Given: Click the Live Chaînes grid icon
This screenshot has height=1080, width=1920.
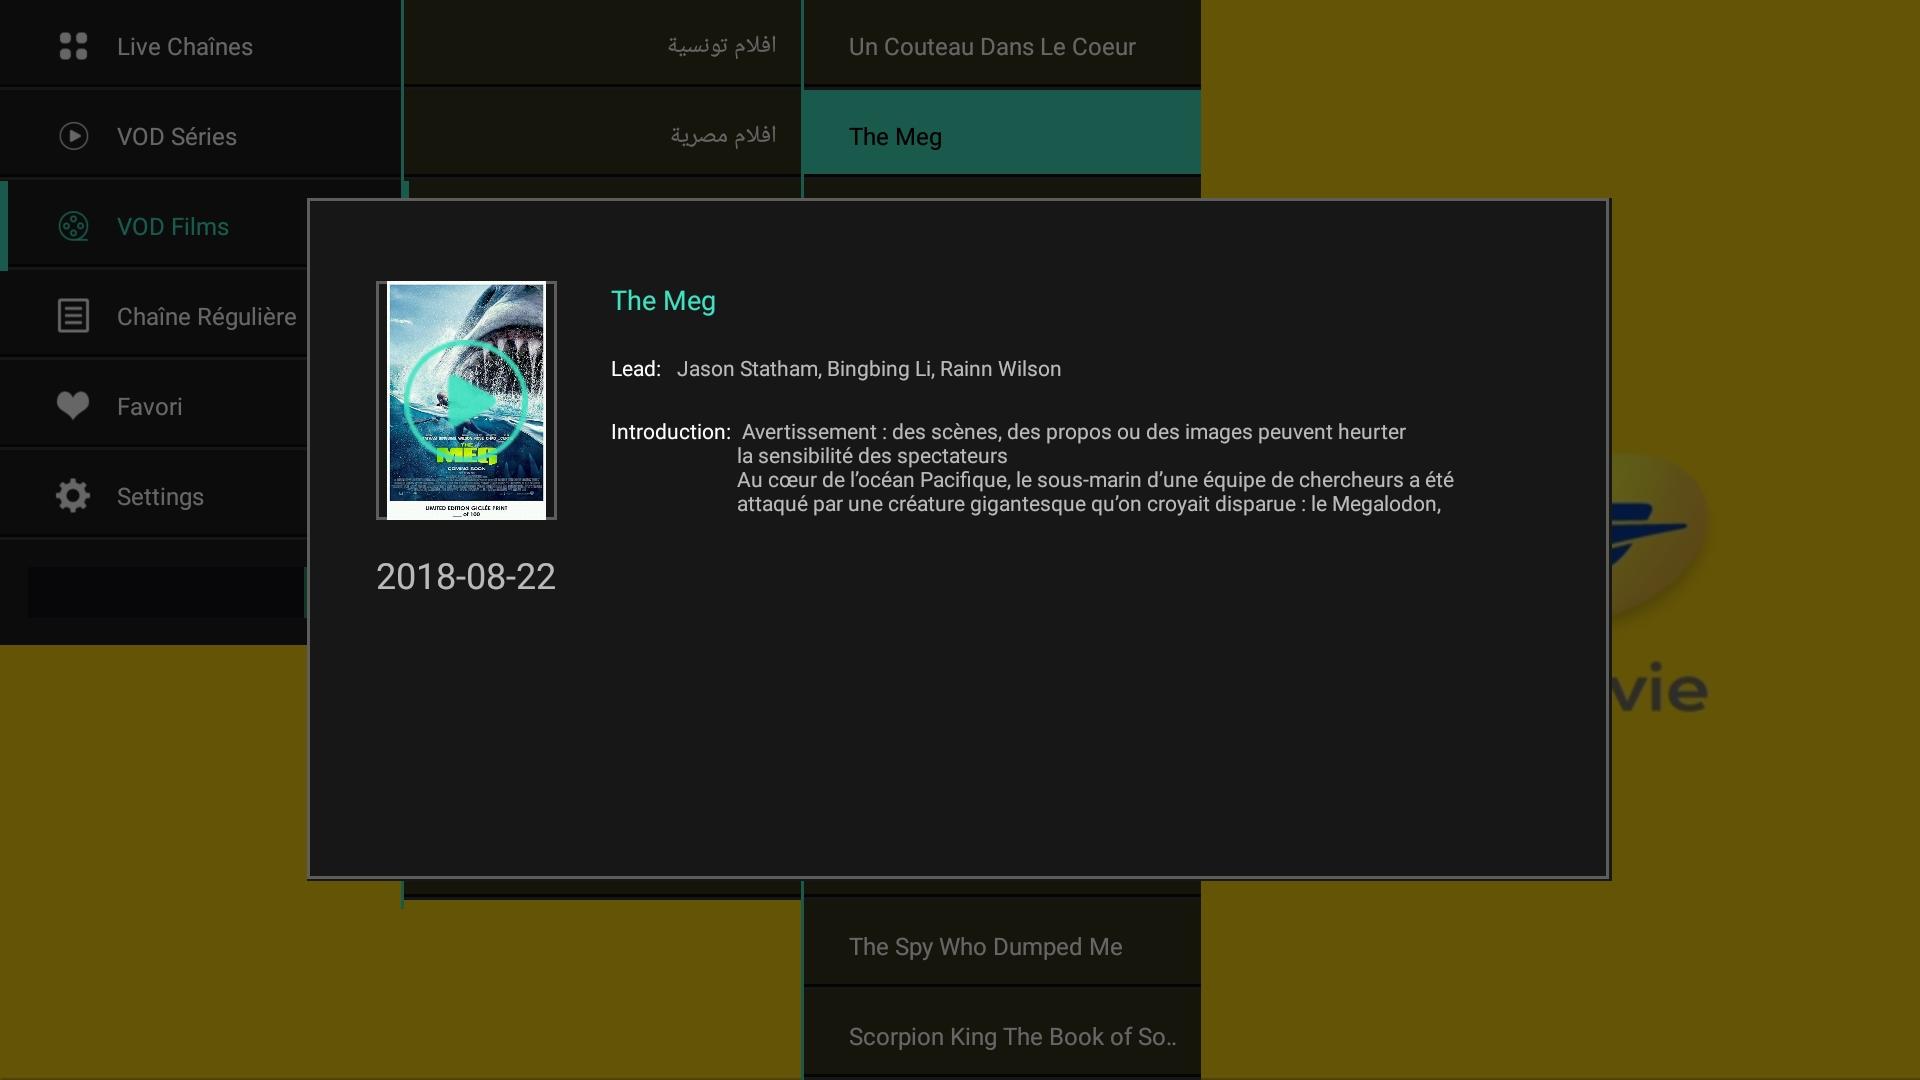Looking at the screenshot, I should coord(73,46).
